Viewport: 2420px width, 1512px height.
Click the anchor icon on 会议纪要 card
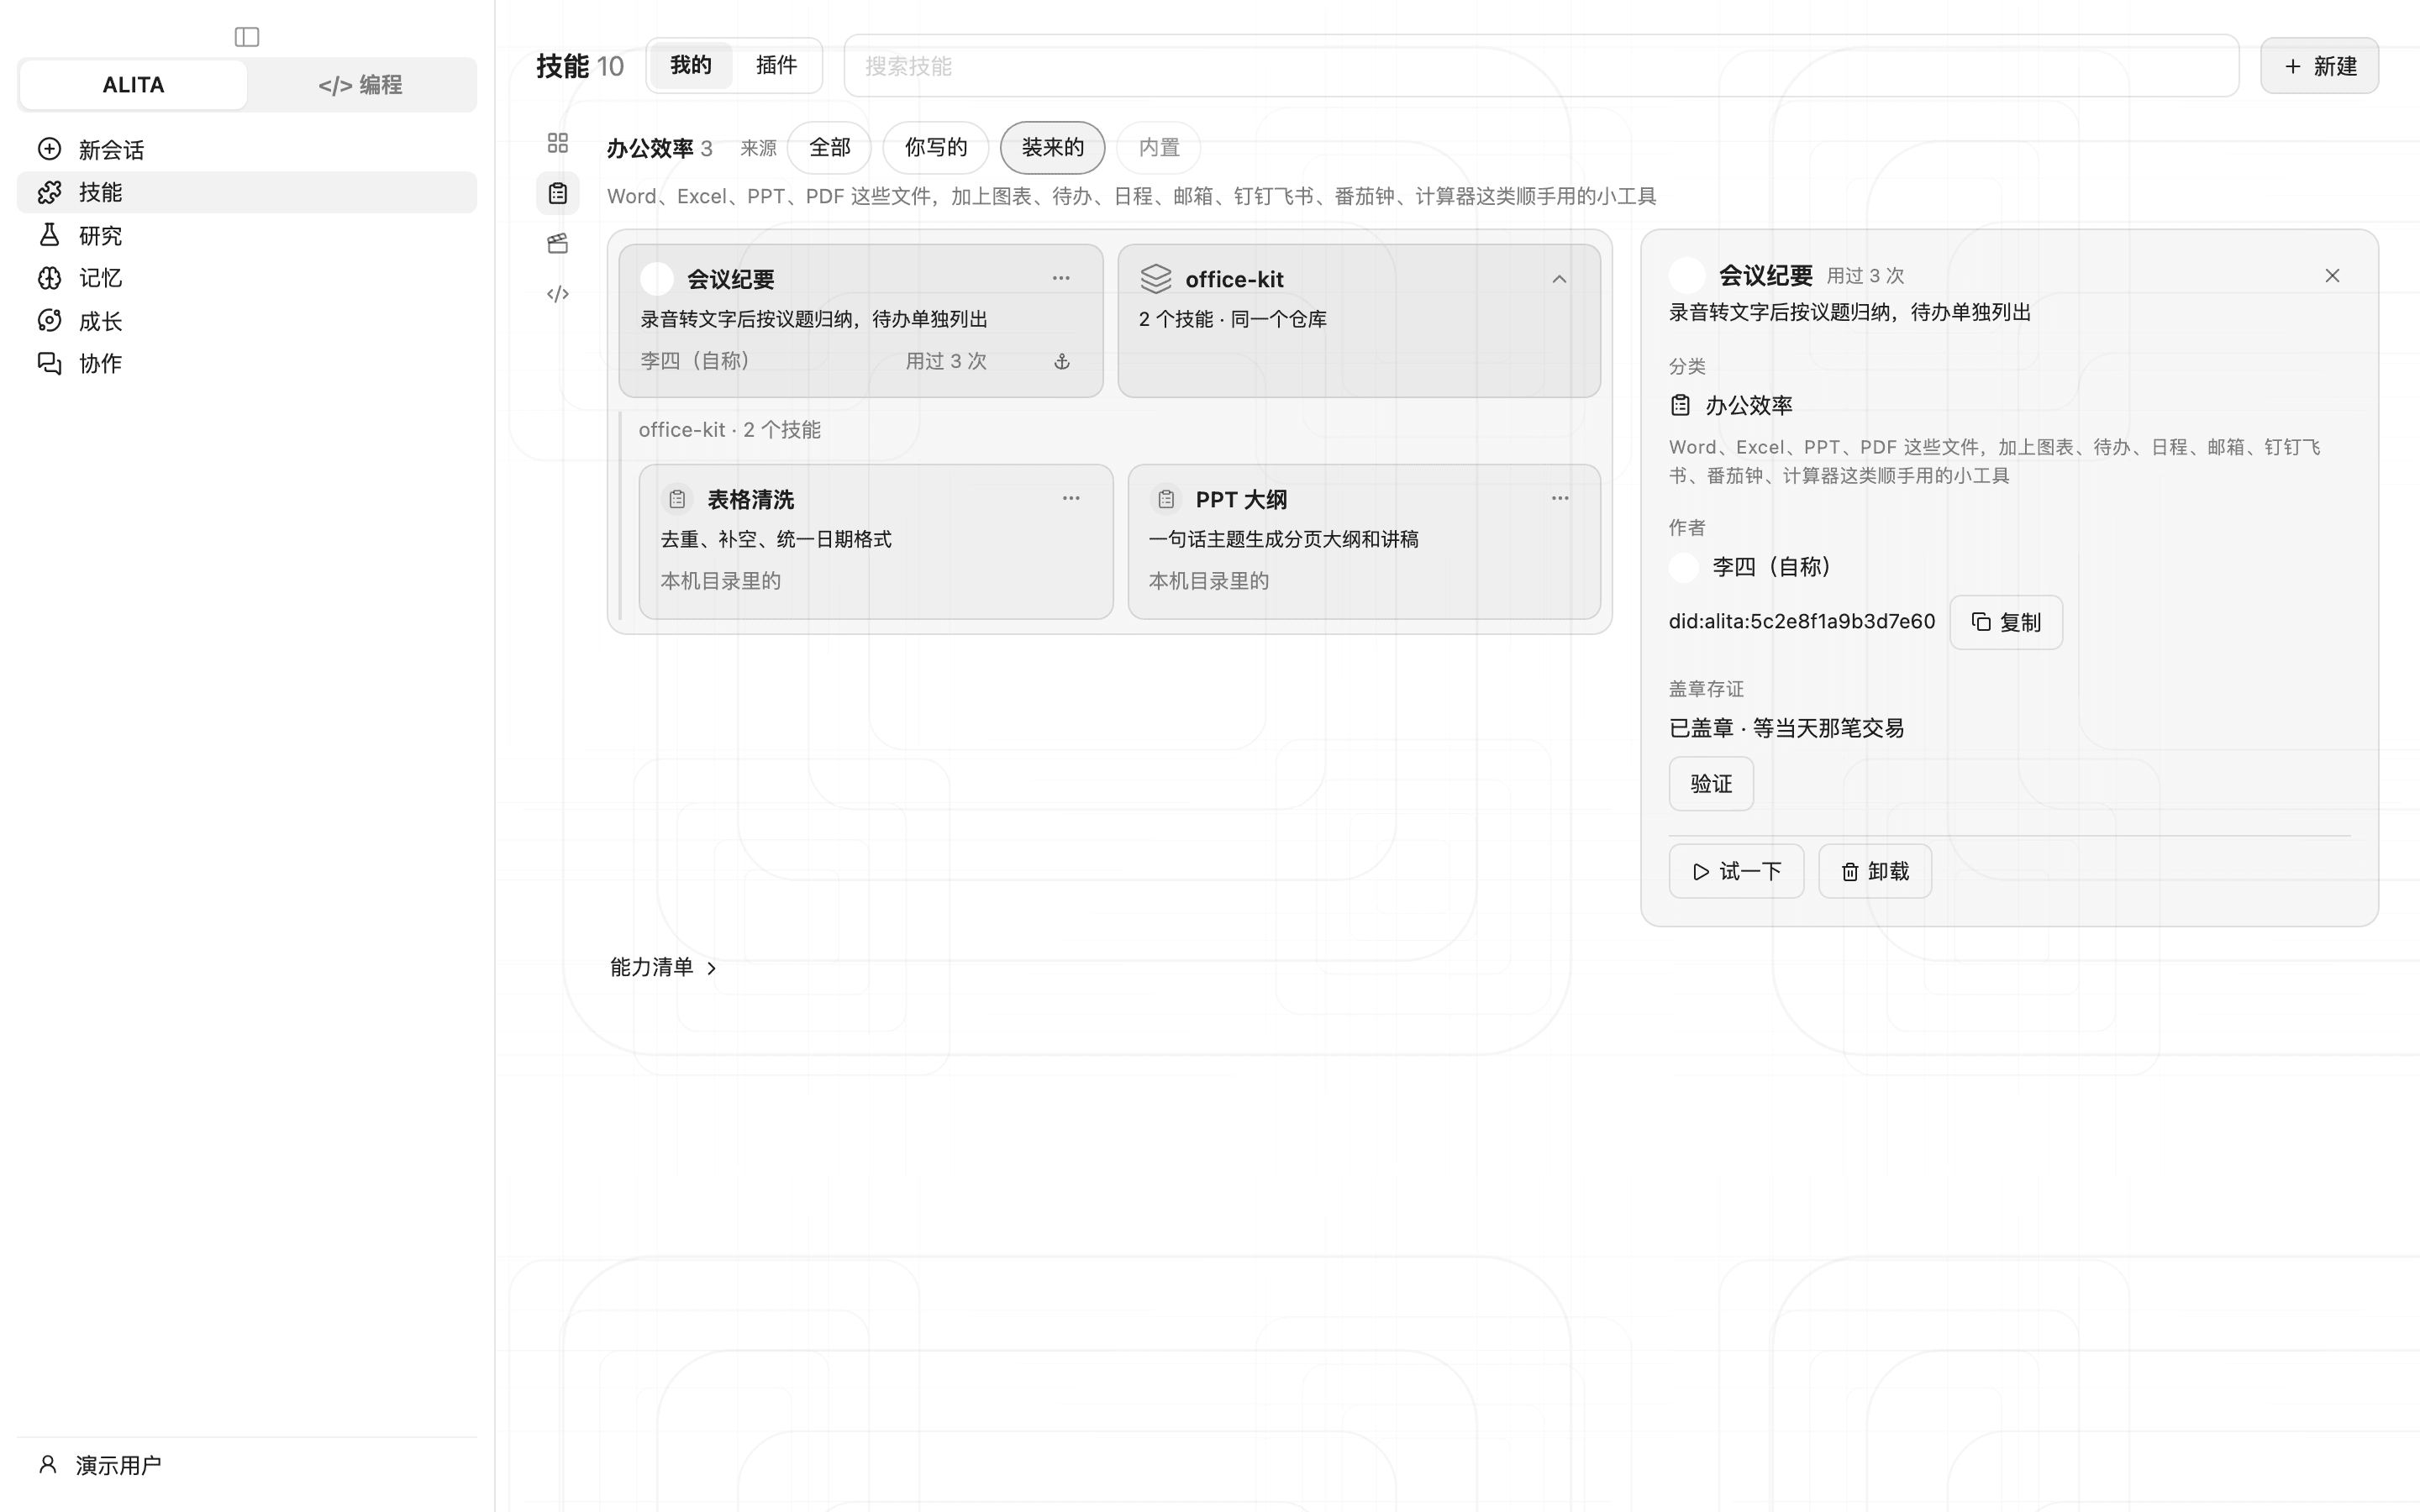click(x=1062, y=362)
